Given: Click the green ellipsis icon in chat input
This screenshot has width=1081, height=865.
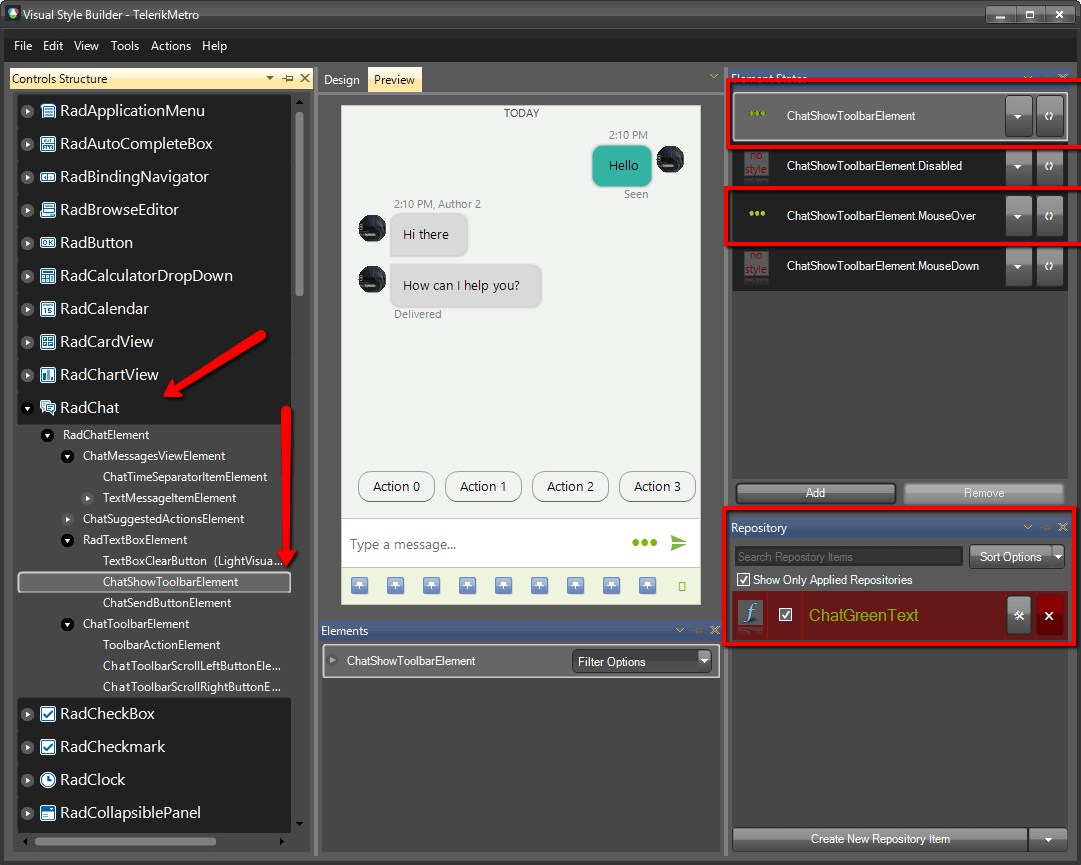Looking at the screenshot, I should 644,543.
